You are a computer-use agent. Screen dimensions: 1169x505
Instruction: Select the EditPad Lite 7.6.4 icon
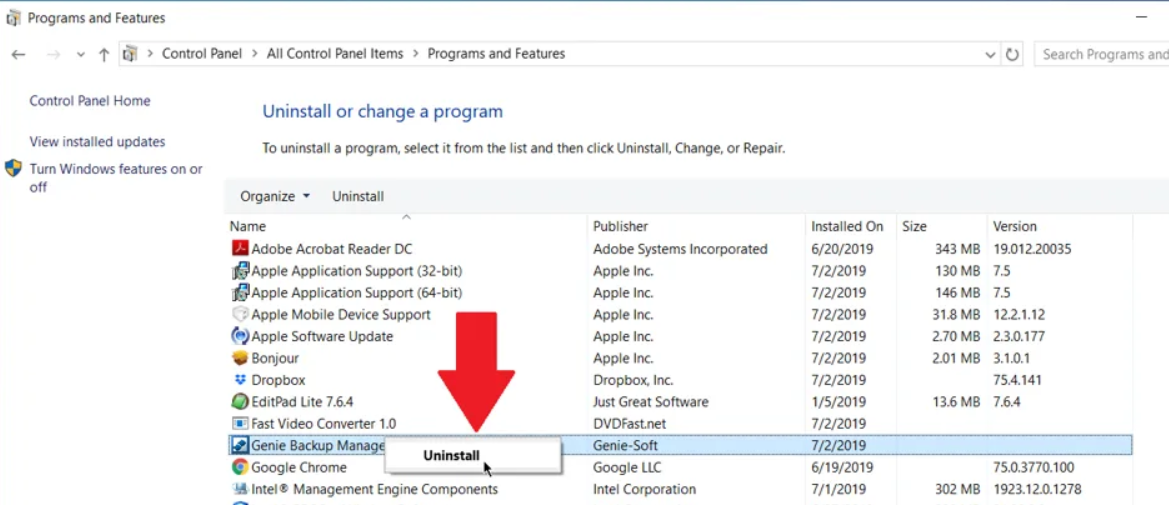pos(240,402)
